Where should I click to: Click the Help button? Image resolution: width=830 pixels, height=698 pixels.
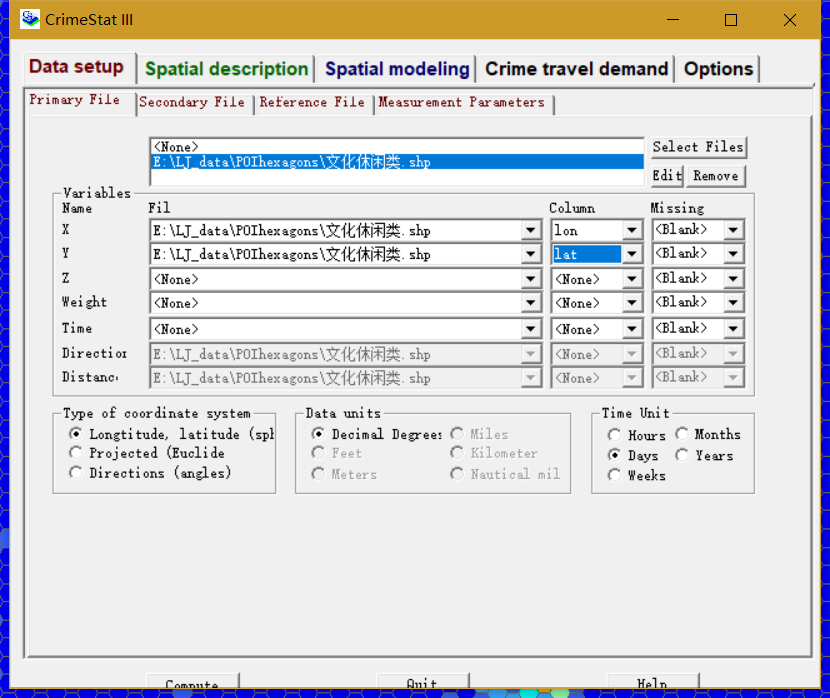[x=652, y=682]
